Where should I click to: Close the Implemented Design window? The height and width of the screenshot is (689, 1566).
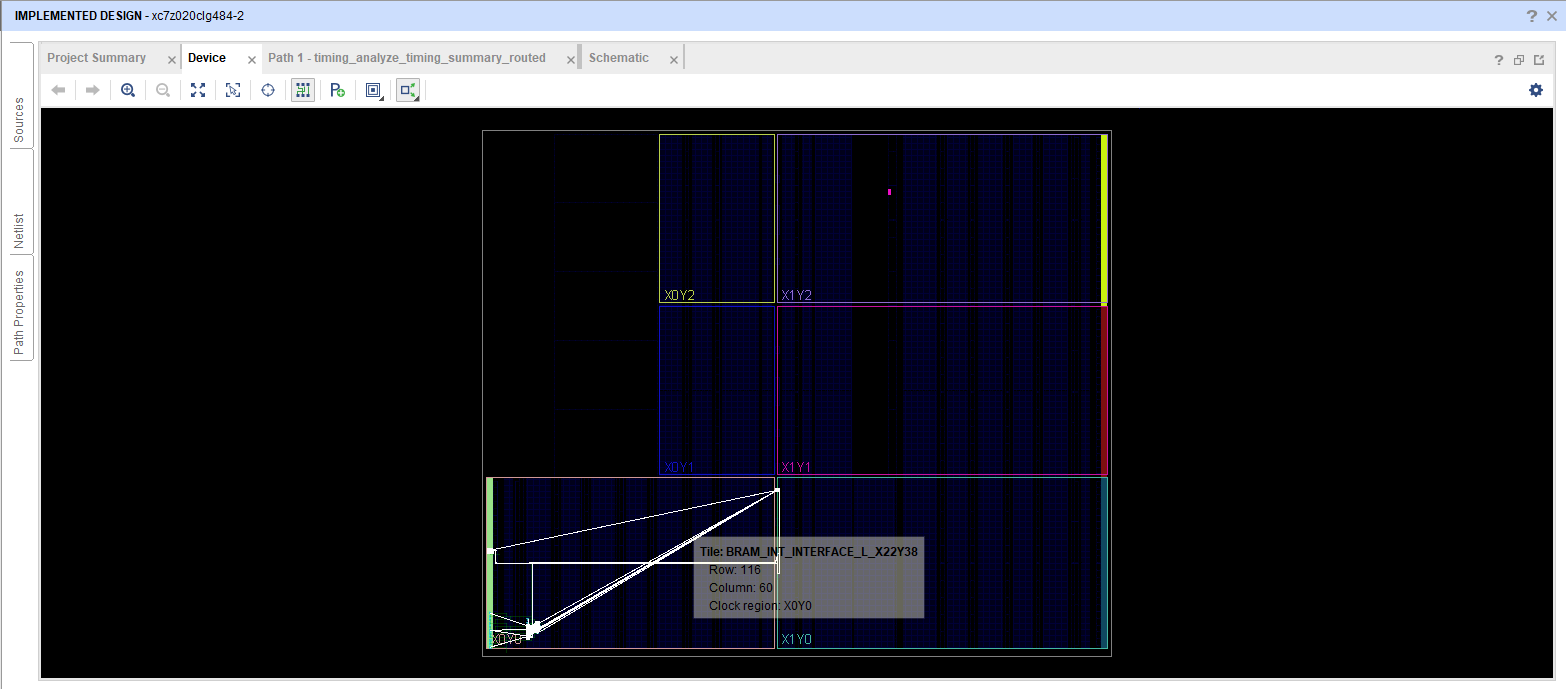point(1551,16)
